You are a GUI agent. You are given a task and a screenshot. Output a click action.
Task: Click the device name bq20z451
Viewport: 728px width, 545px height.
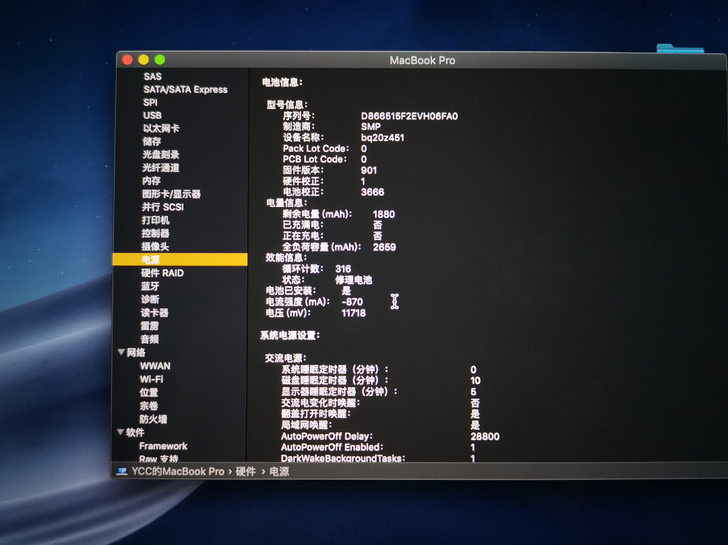[383, 137]
